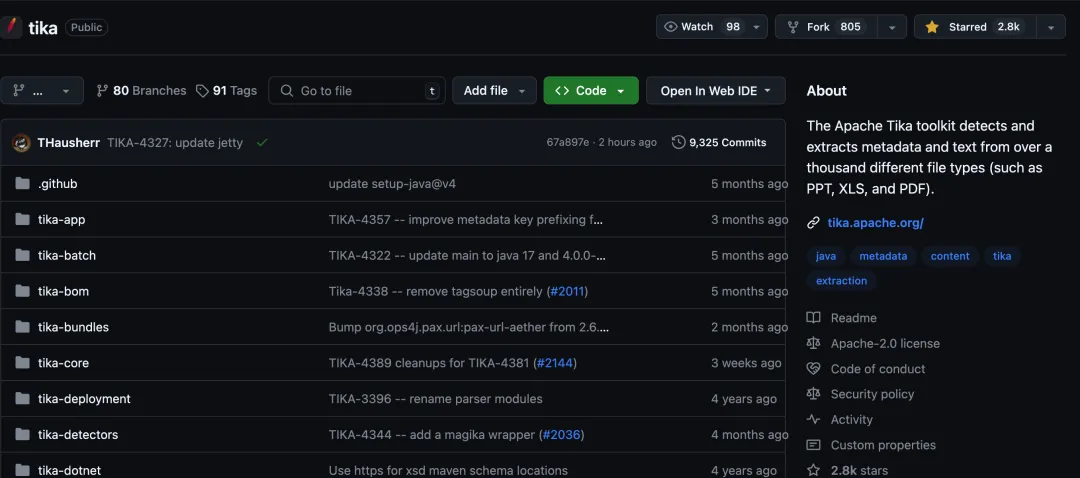1080x478 pixels.
Task: Open the Add file dropdown
Action: click(494, 90)
